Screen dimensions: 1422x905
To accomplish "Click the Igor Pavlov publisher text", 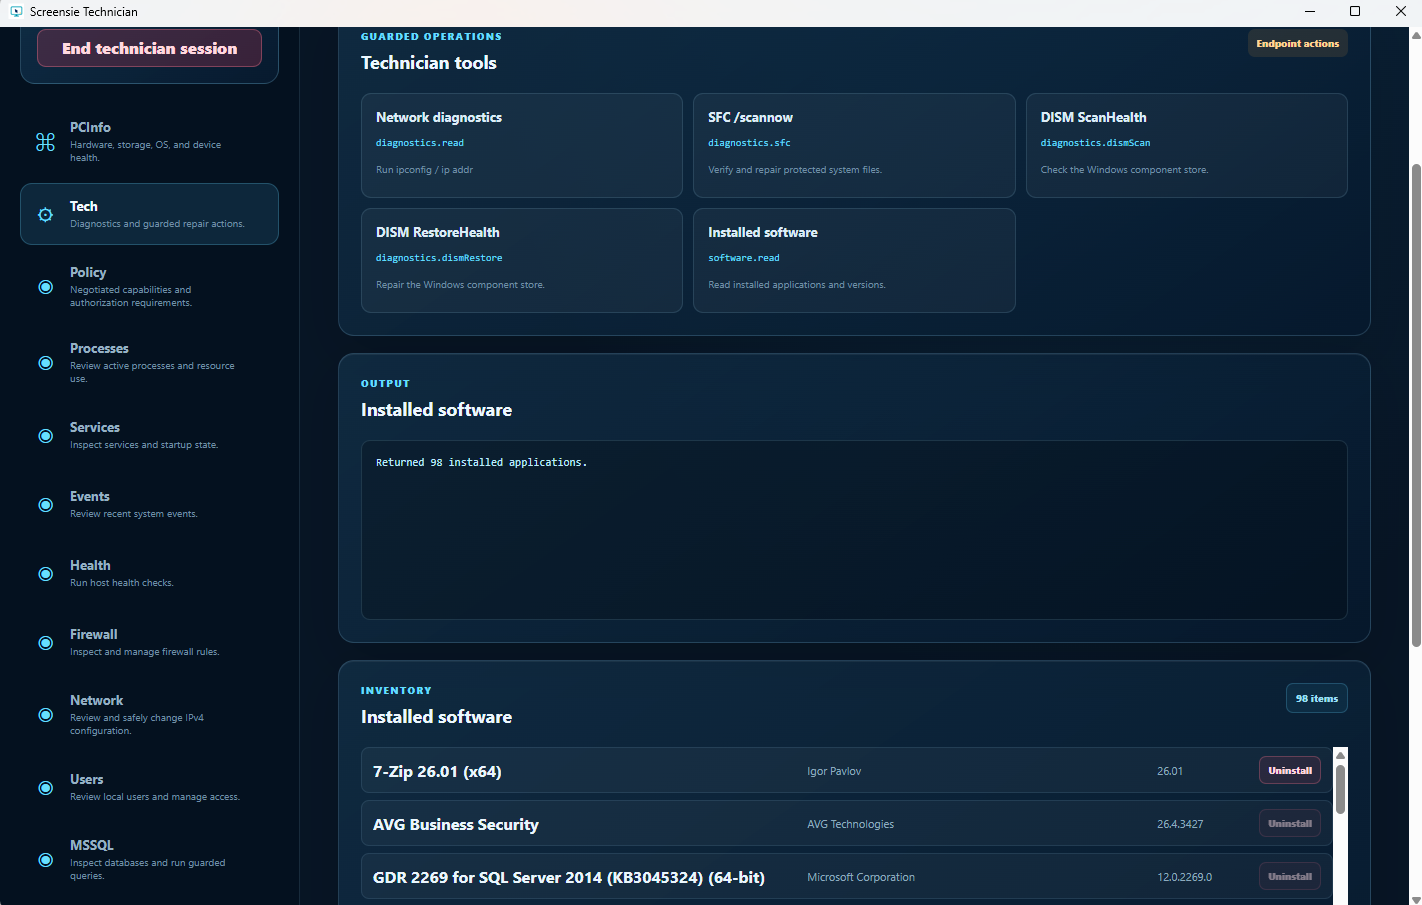I will point(834,772).
